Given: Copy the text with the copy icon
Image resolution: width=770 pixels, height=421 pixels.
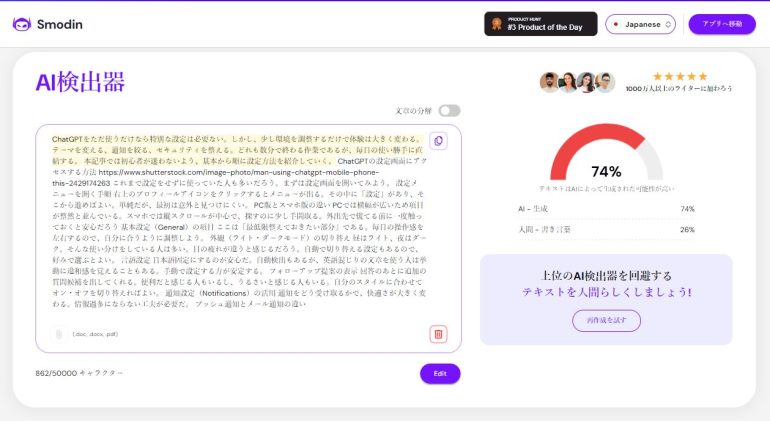Looking at the screenshot, I should pyautogui.click(x=438, y=141).
